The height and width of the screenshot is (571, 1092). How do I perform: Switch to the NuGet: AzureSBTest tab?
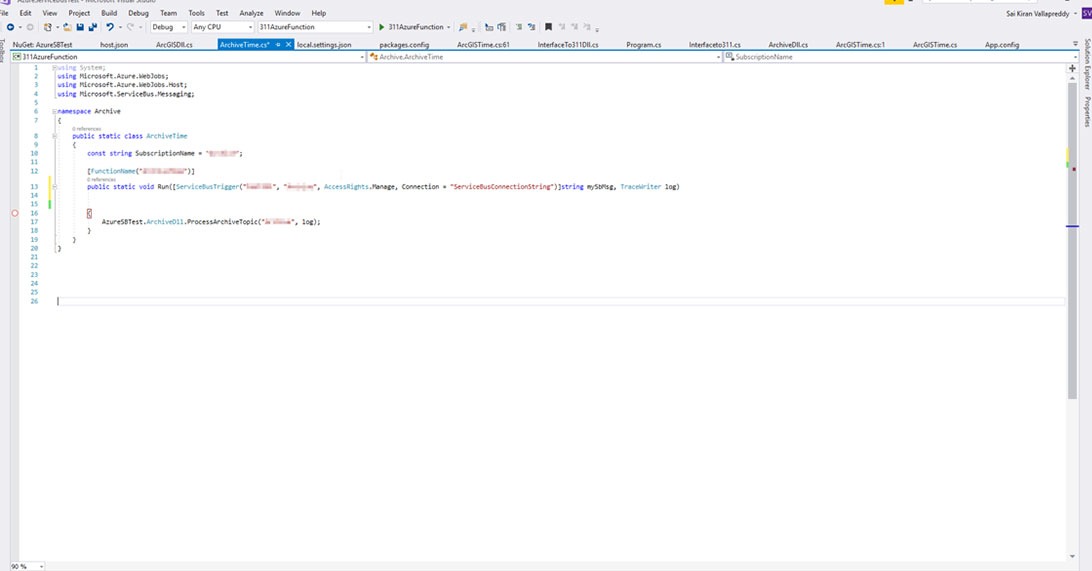pyautogui.click(x=42, y=45)
